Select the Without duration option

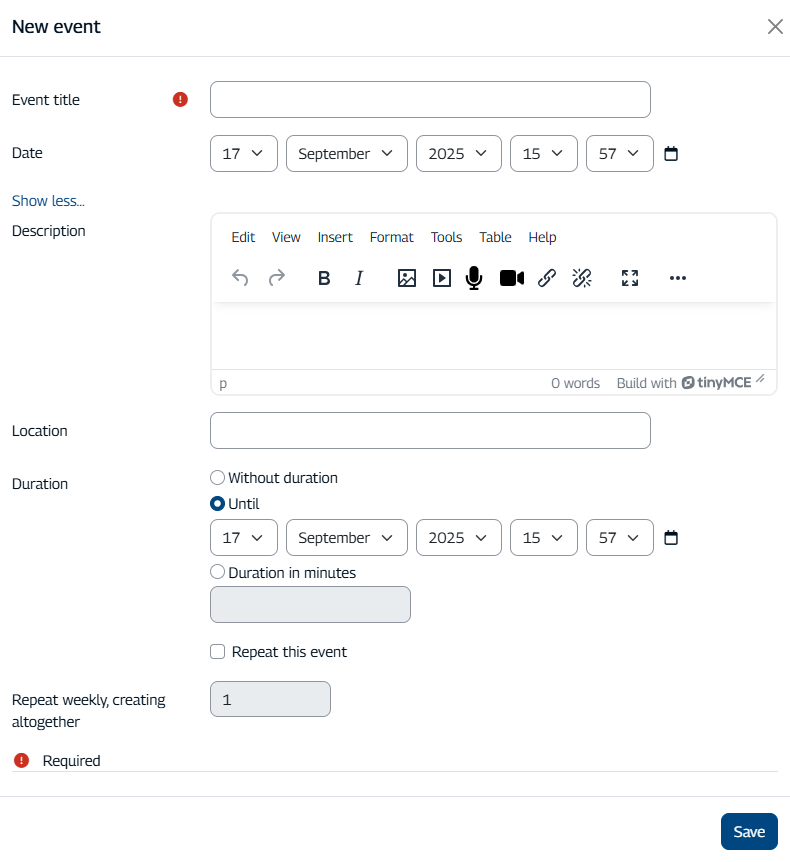(218, 478)
